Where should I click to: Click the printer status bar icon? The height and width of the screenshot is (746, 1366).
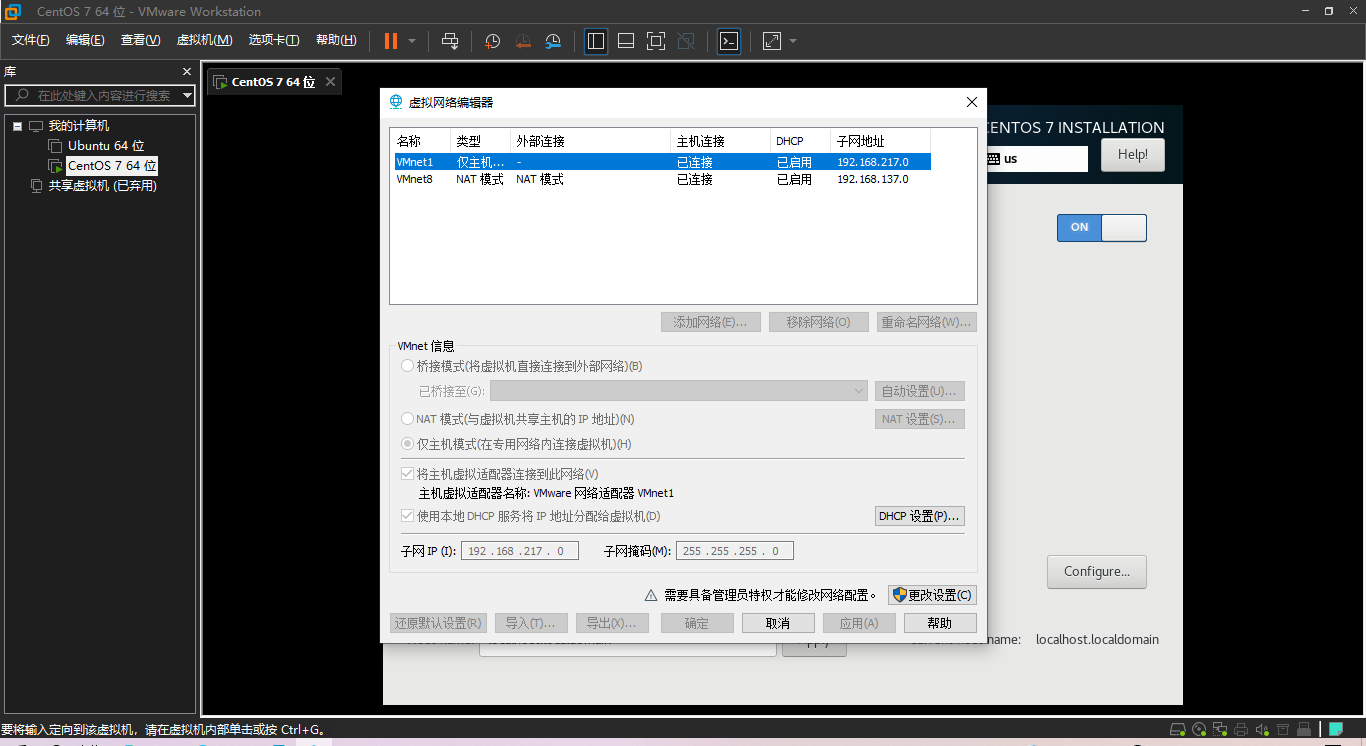(1241, 730)
